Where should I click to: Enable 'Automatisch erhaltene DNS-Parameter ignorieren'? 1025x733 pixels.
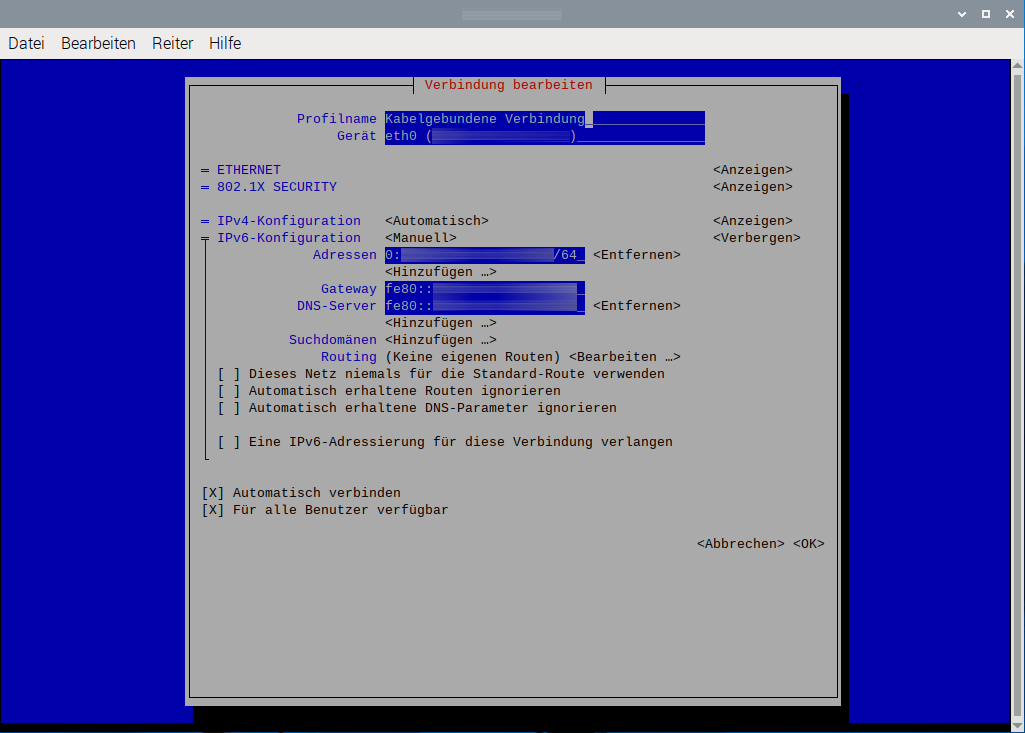click(x=229, y=408)
